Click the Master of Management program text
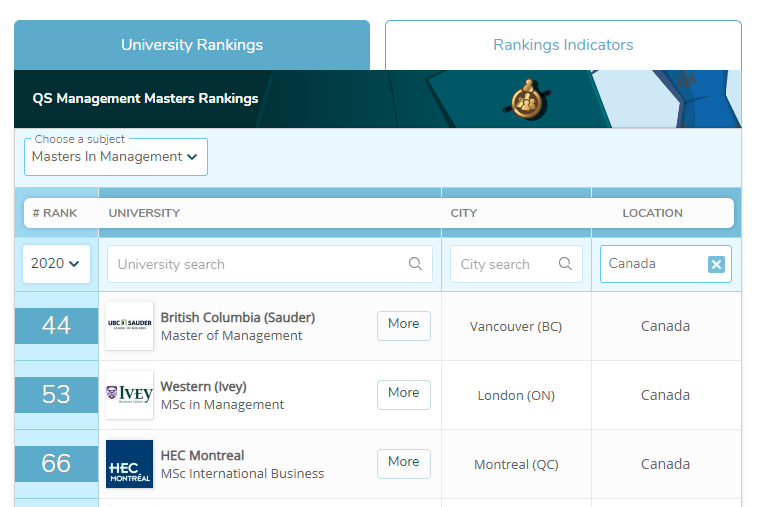 click(231, 335)
